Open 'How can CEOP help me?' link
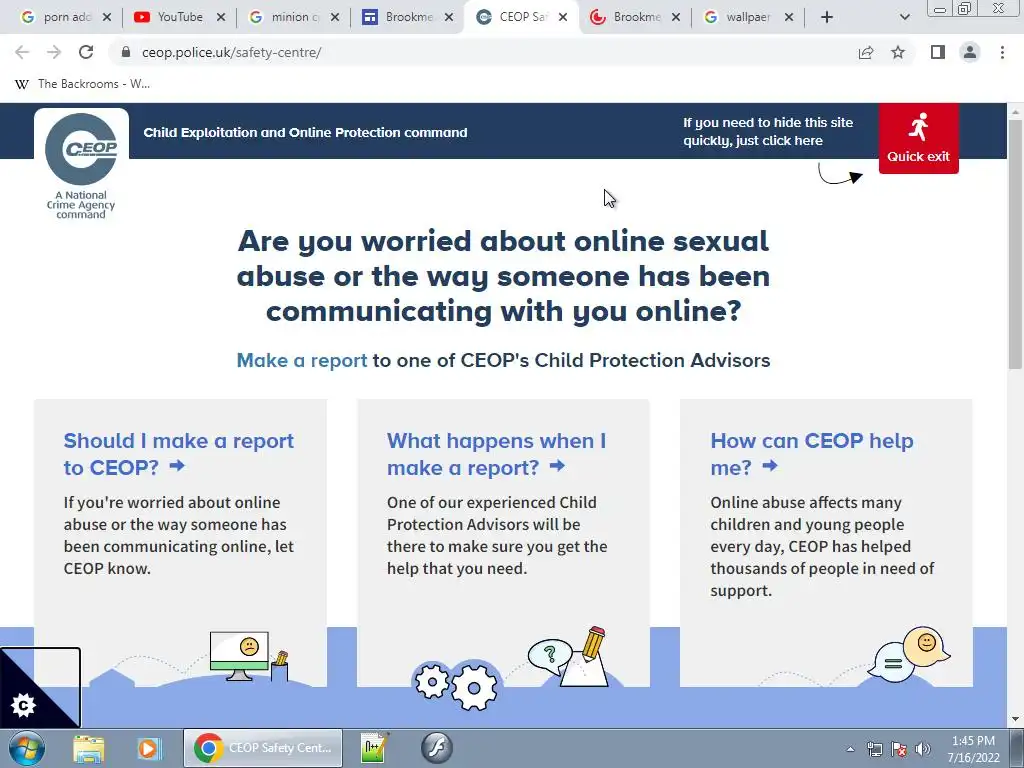The image size is (1024, 768). (812, 454)
